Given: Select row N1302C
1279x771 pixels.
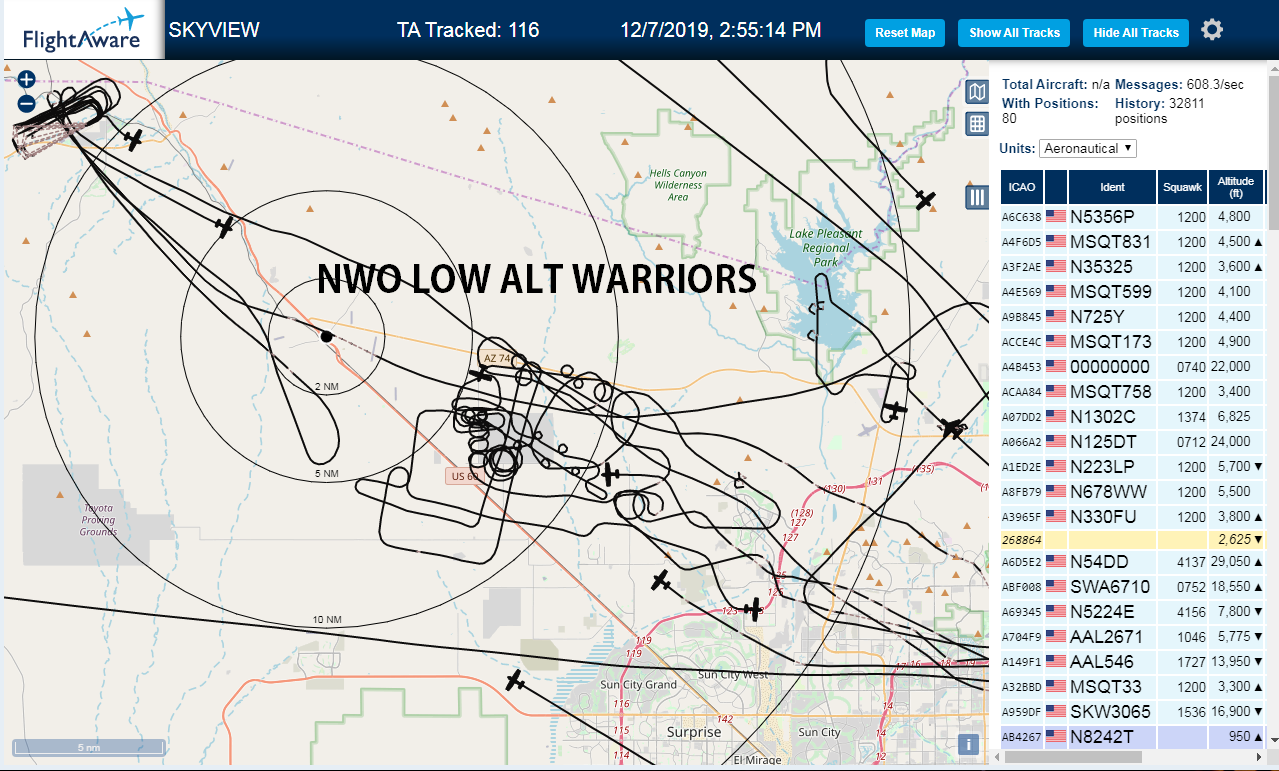Looking at the screenshot, I should (x=1134, y=417).
